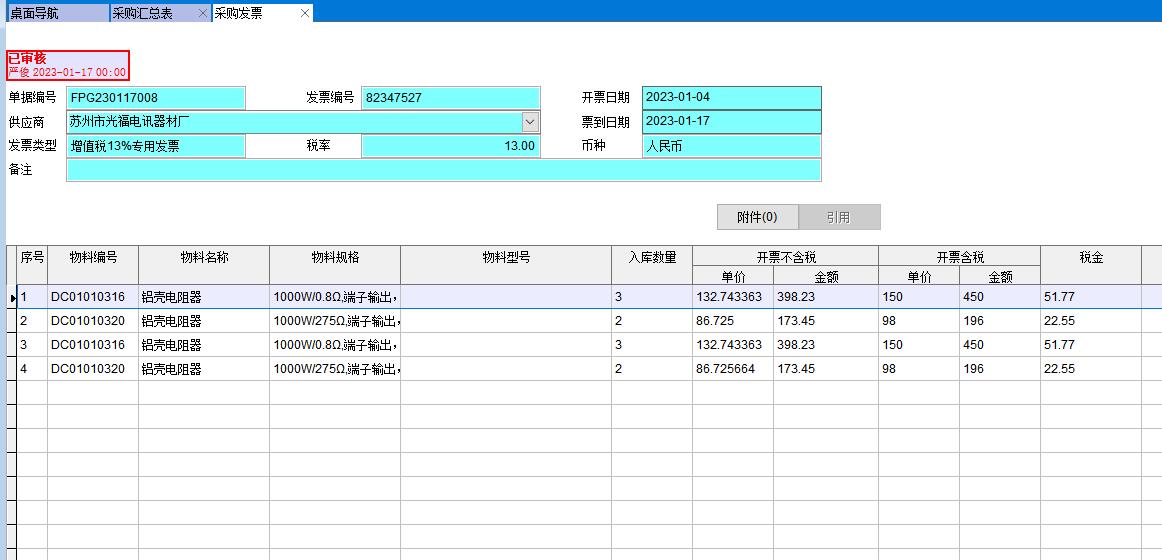Image resolution: width=1162 pixels, height=560 pixels.
Task: Close the 采购汇总表 tab
Action: pyautogui.click(x=203, y=13)
